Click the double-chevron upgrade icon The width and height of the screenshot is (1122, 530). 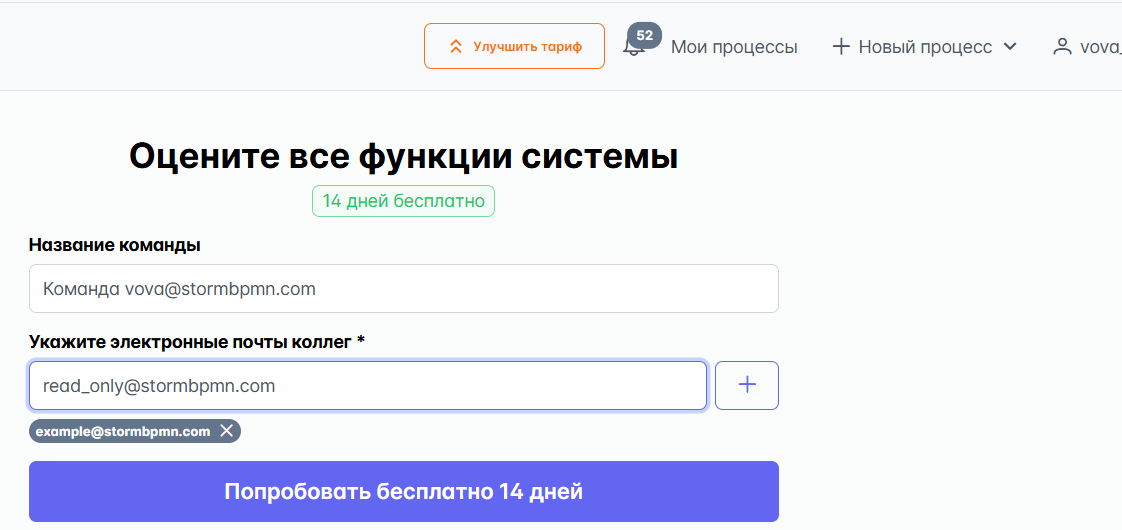coord(456,47)
